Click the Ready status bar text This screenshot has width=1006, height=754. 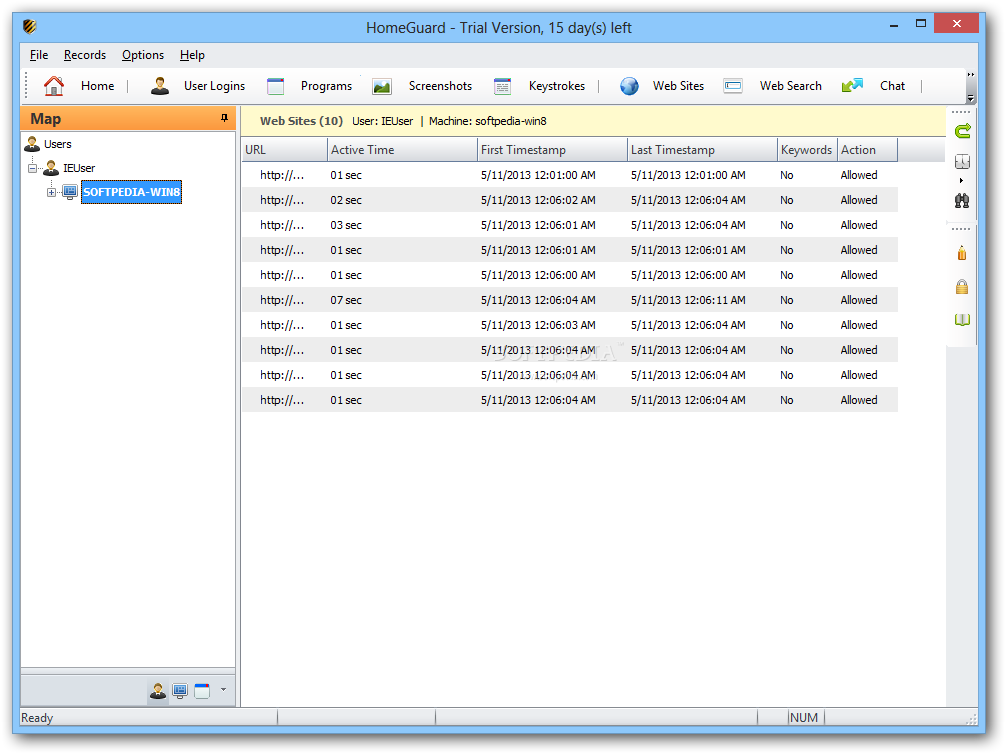pos(37,717)
